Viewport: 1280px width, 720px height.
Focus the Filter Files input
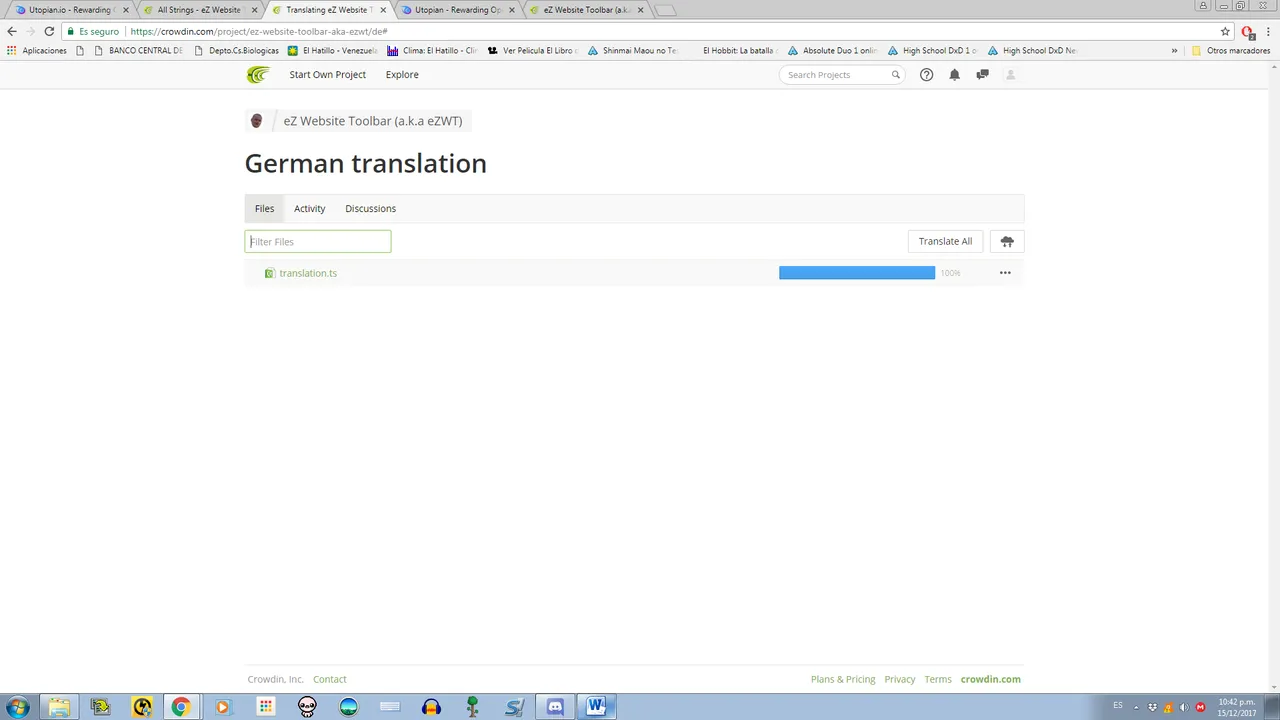pos(318,241)
